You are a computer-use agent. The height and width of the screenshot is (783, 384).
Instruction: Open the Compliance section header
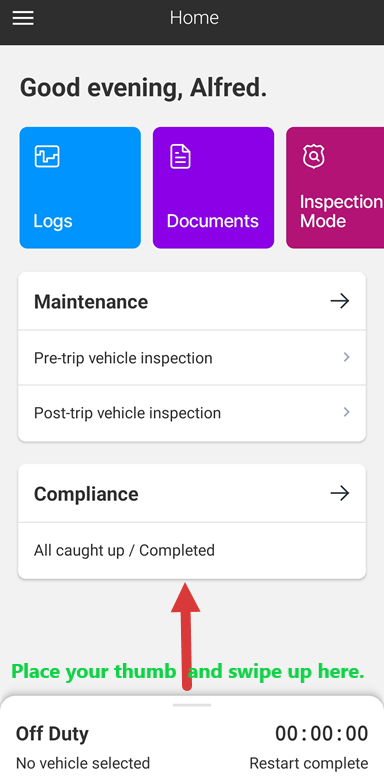pos(192,493)
